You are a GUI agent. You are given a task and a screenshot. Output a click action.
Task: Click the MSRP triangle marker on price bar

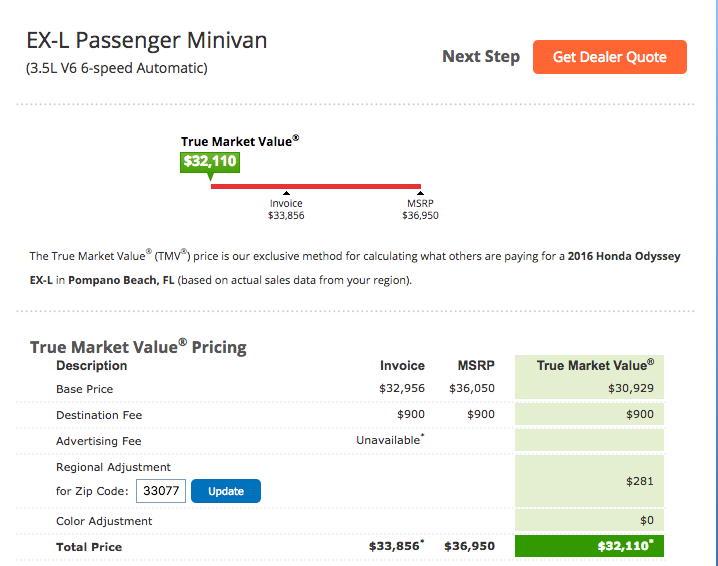[420, 193]
